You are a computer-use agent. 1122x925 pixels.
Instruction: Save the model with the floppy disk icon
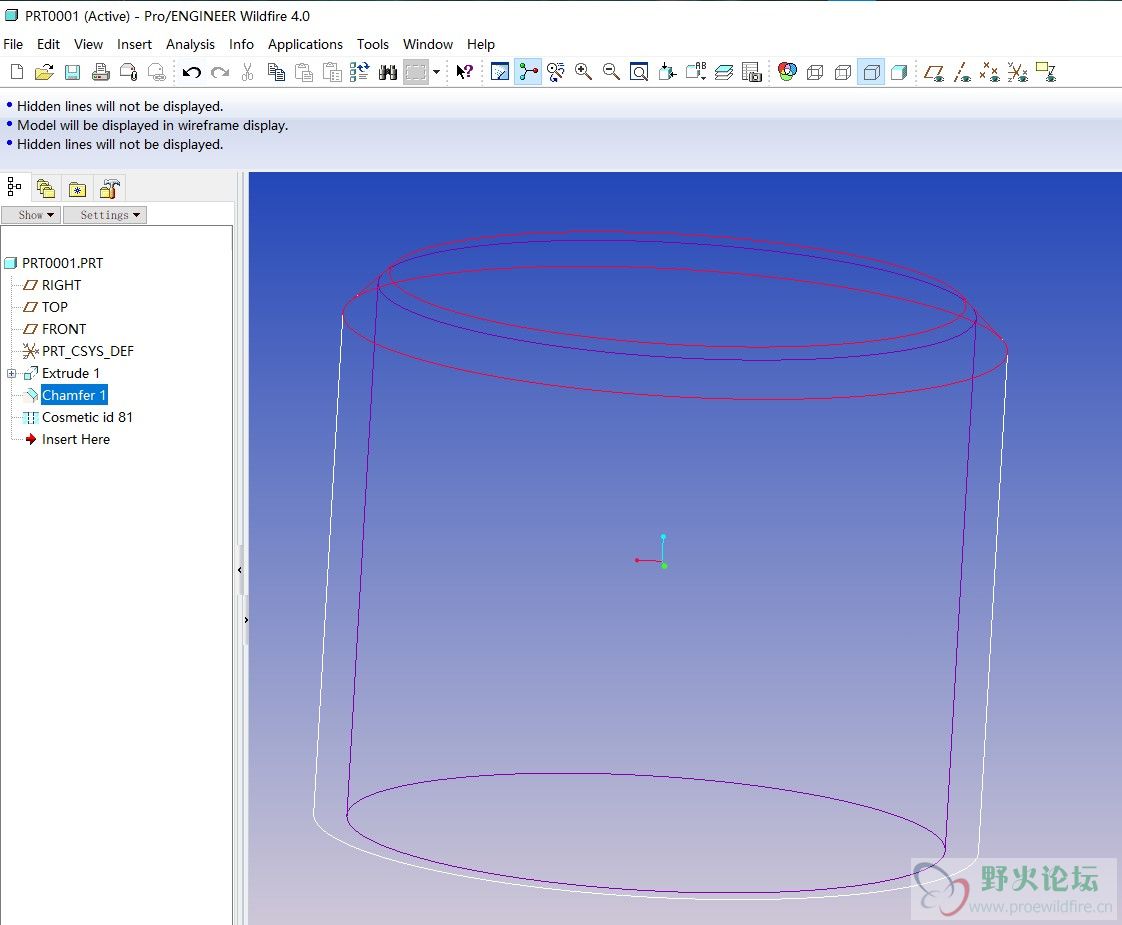point(72,72)
